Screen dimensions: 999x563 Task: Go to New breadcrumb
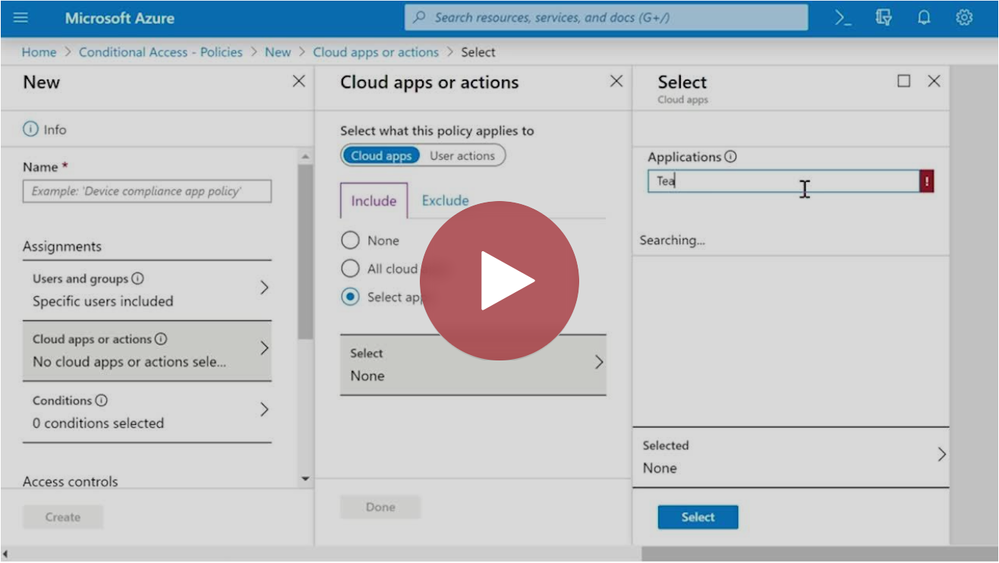click(x=278, y=52)
